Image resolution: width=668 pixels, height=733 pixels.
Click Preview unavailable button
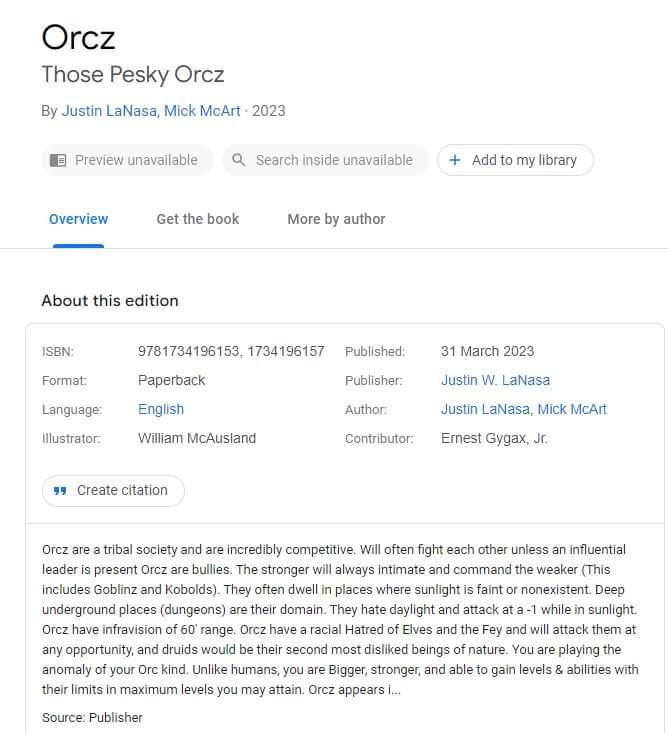tap(127, 160)
